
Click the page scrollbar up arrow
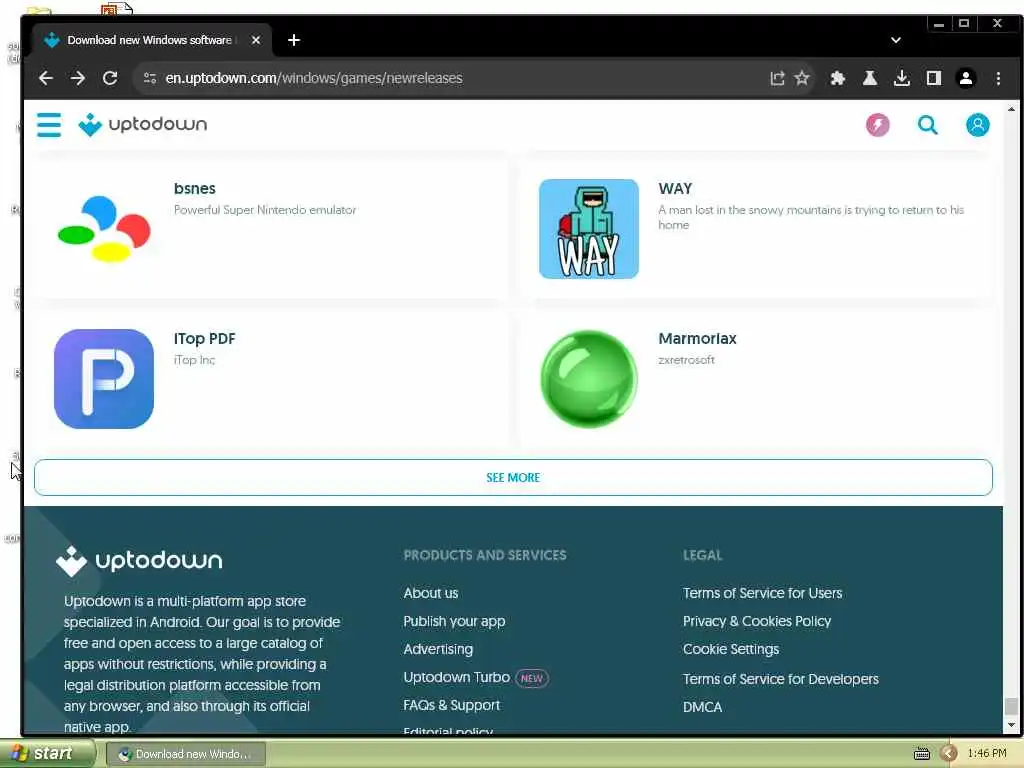click(1011, 108)
